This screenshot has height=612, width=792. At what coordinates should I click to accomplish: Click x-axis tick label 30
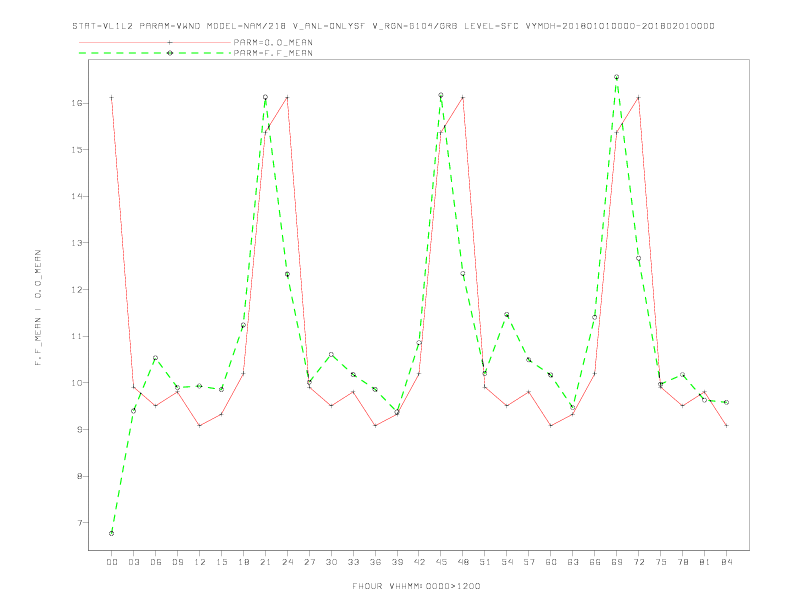point(331,562)
